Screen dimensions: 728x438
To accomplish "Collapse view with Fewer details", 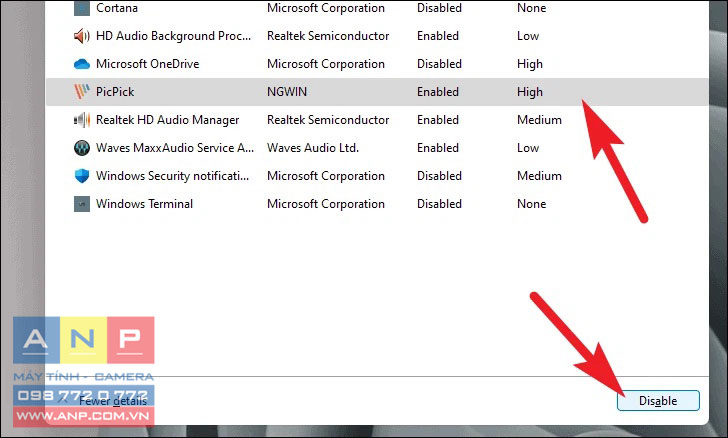I will [112, 401].
